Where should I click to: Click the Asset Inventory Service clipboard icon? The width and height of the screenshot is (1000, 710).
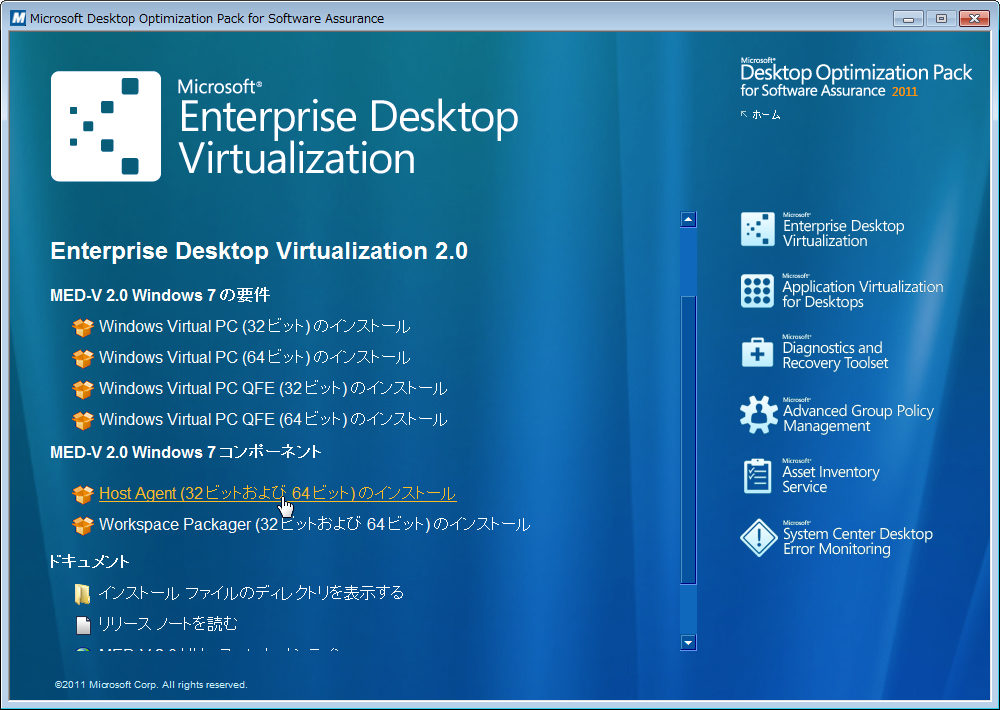click(x=758, y=477)
